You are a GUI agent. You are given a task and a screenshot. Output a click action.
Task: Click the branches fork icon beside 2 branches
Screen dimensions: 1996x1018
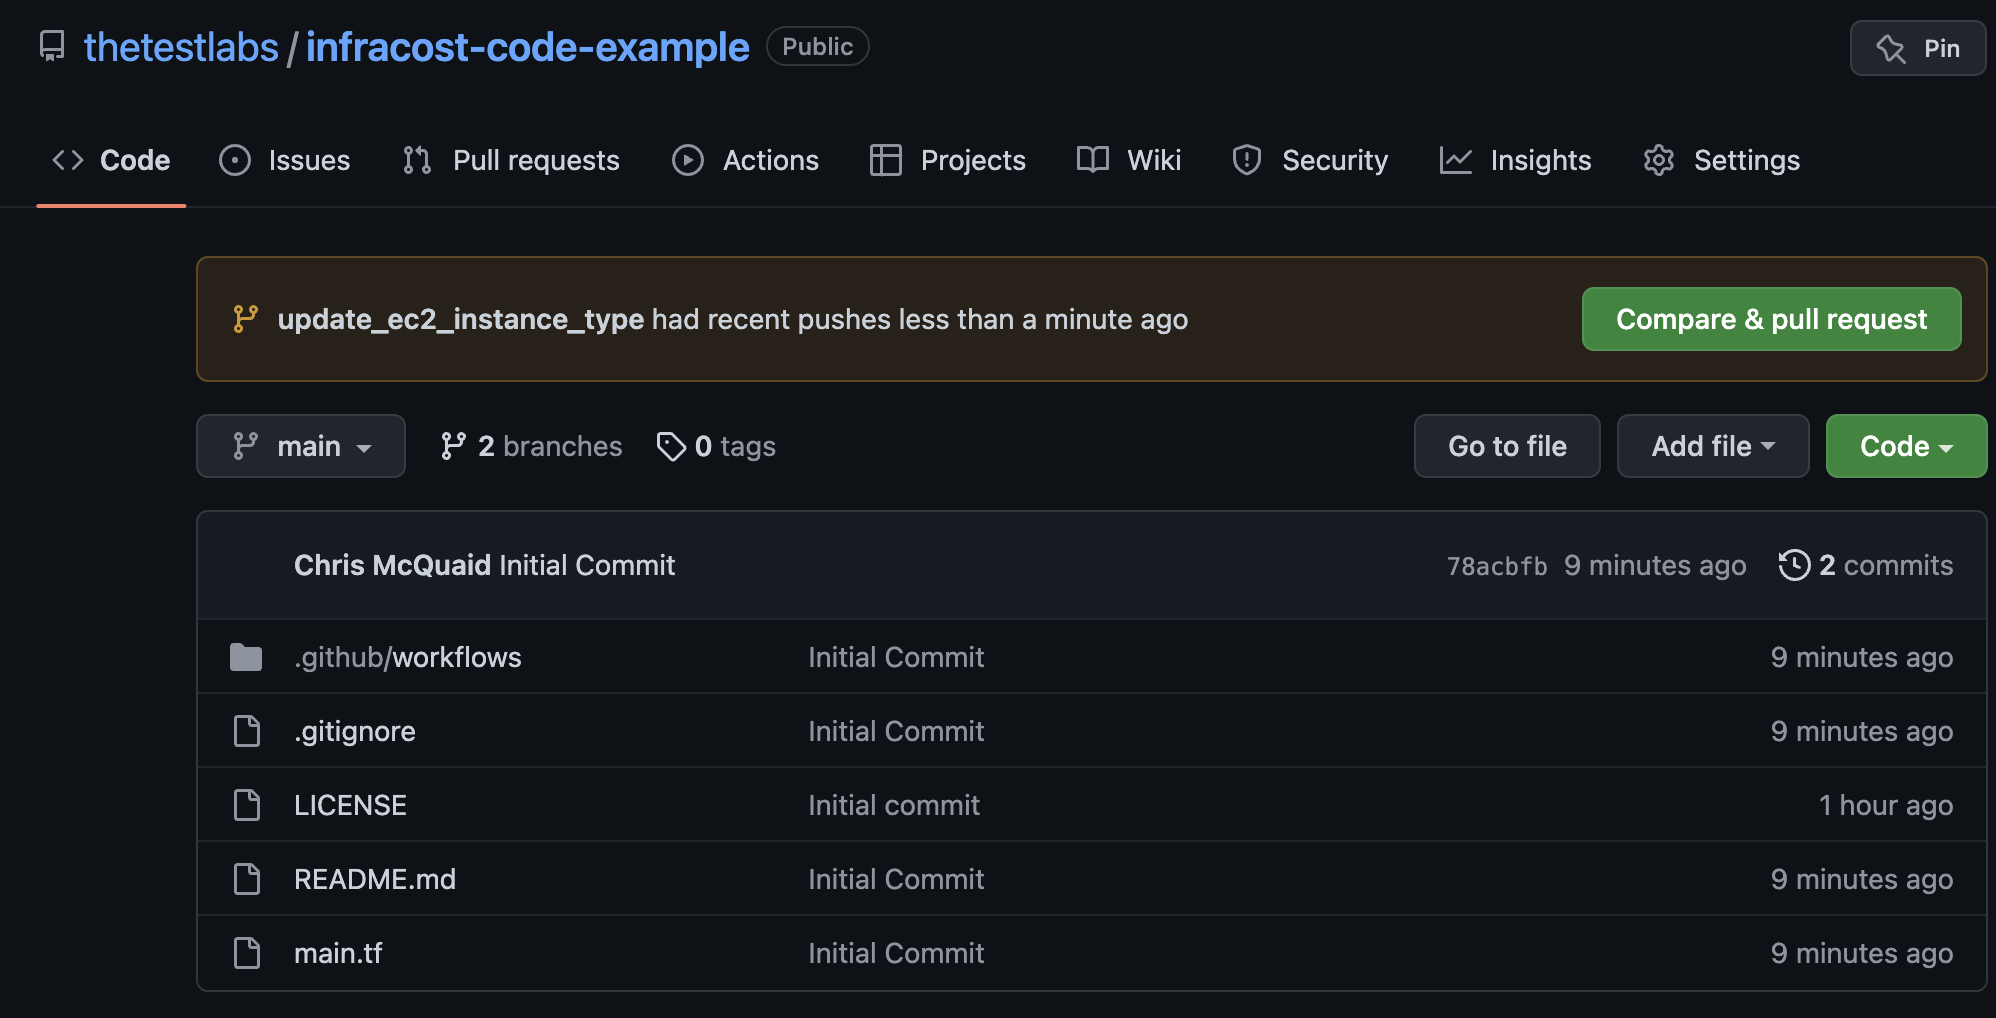453,446
